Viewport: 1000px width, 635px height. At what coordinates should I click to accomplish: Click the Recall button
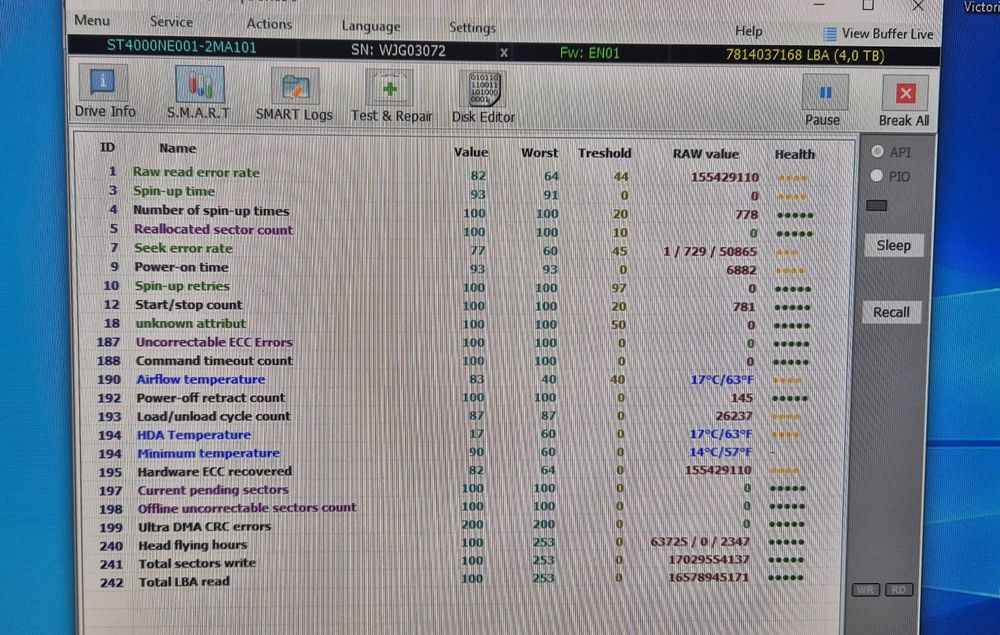tap(891, 312)
